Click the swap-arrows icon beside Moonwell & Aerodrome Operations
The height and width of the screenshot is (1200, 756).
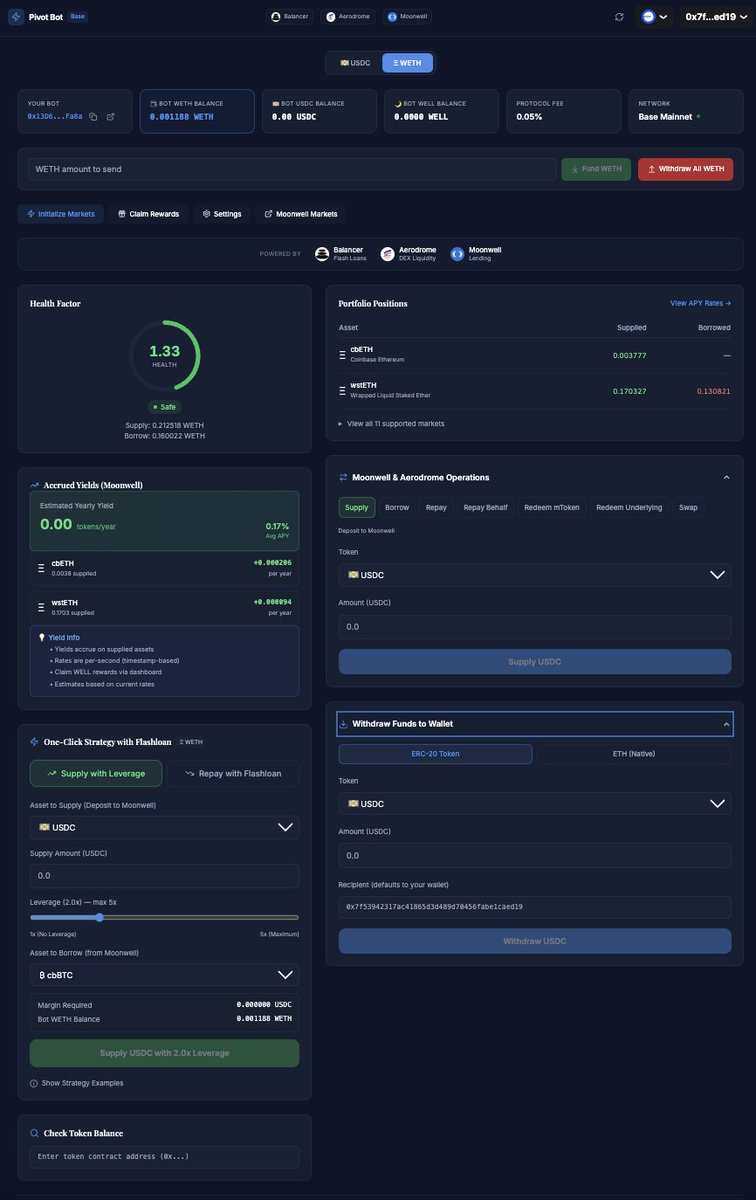(x=344, y=477)
